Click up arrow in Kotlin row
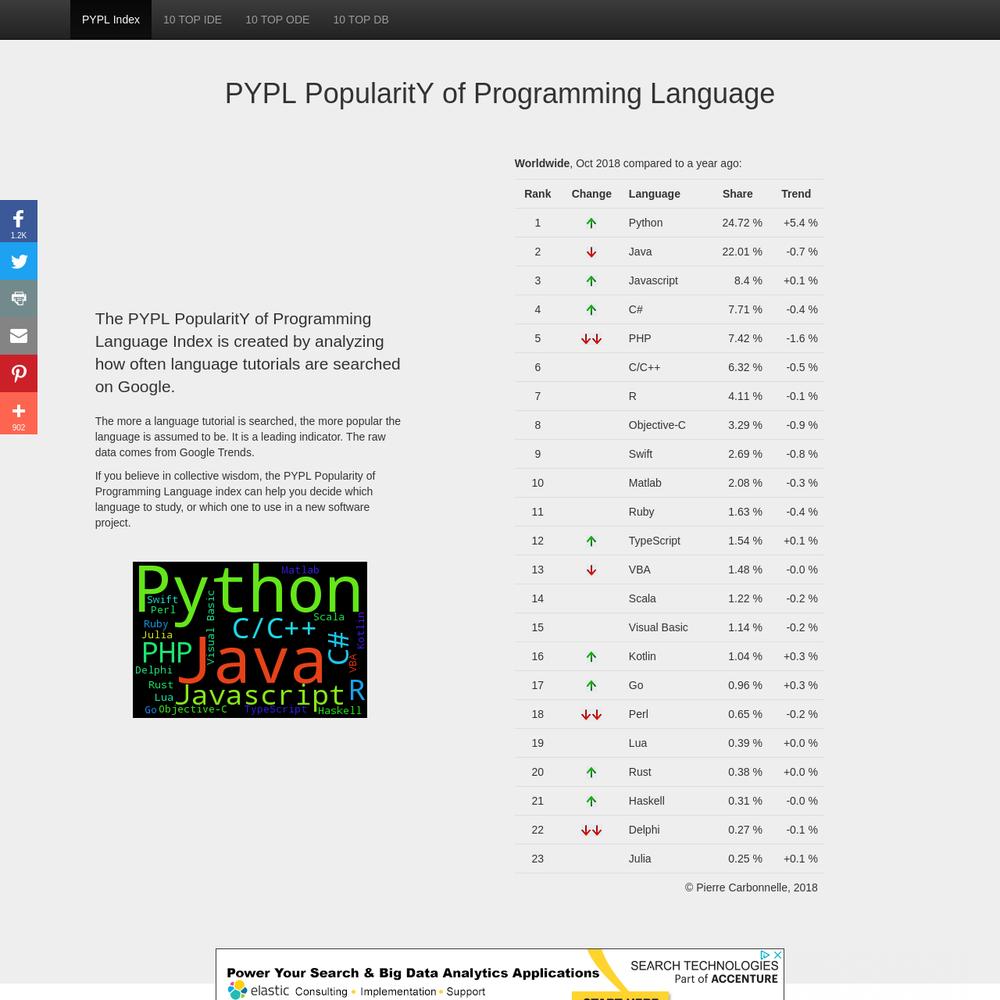This screenshot has width=1000, height=1000. click(x=591, y=656)
